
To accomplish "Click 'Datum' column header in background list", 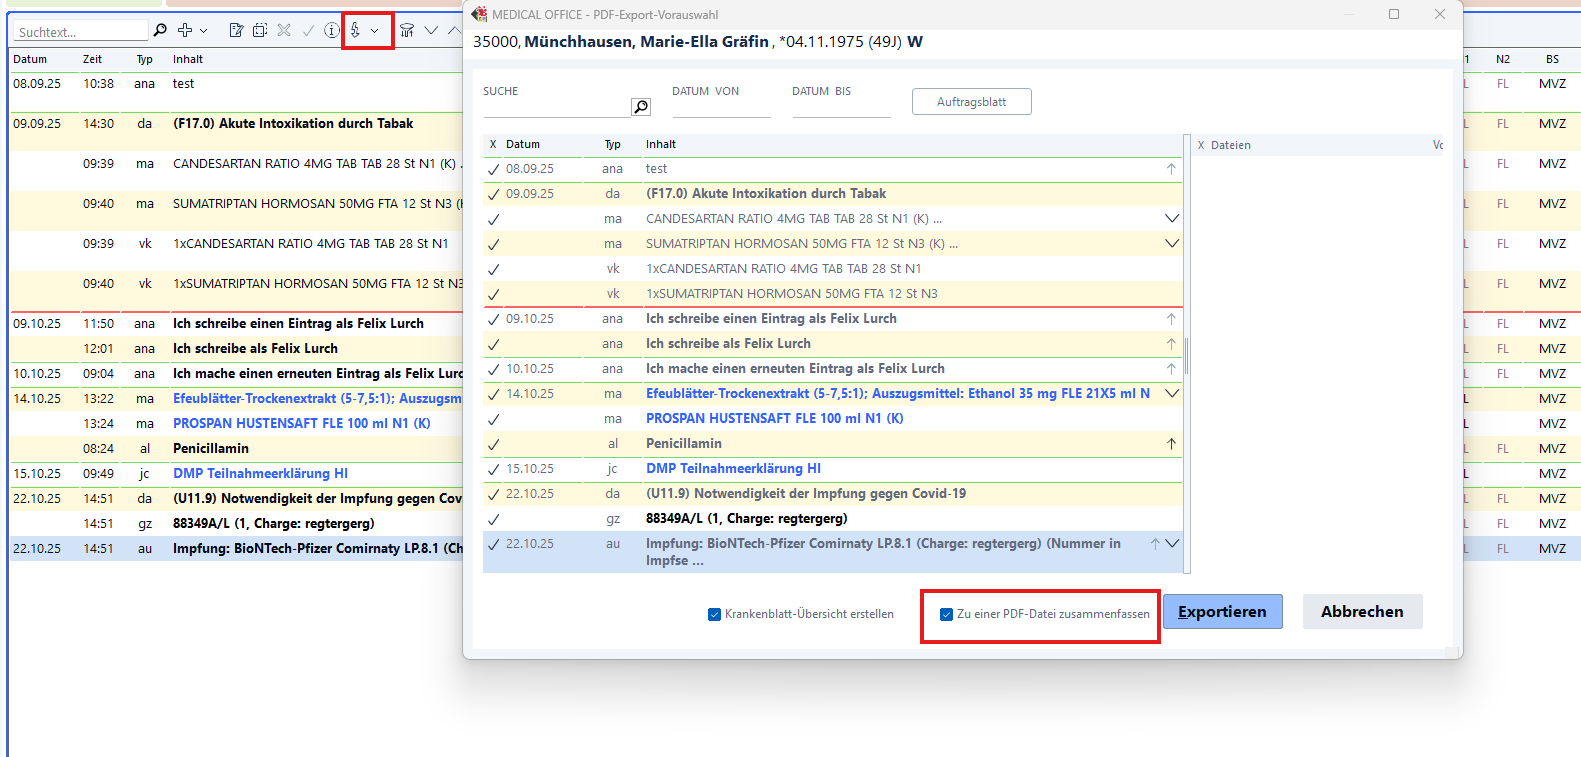I will [30, 59].
